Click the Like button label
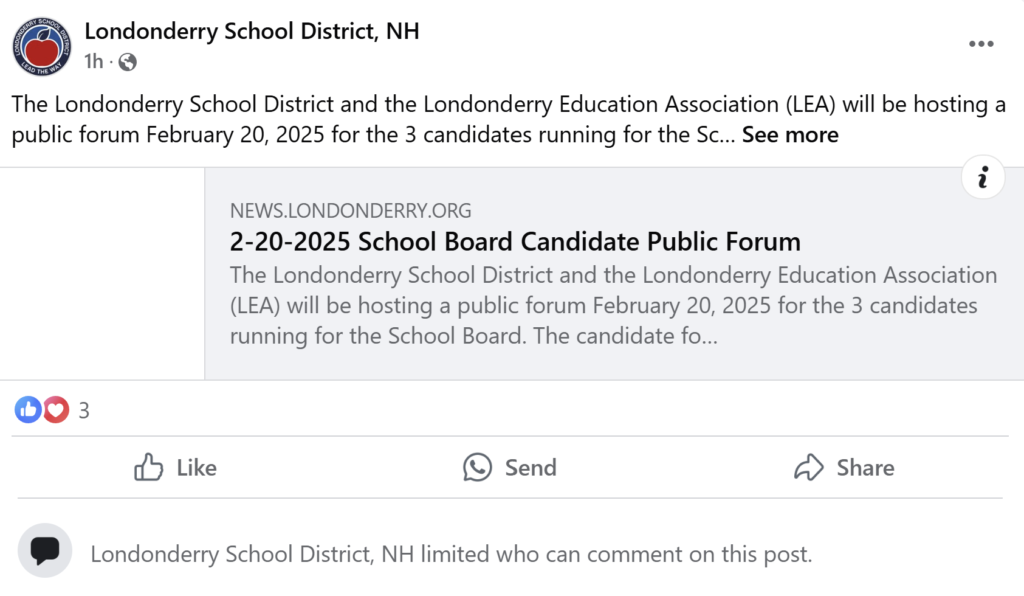1024x596 pixels. pyautogui.click(x=197, y=467)
